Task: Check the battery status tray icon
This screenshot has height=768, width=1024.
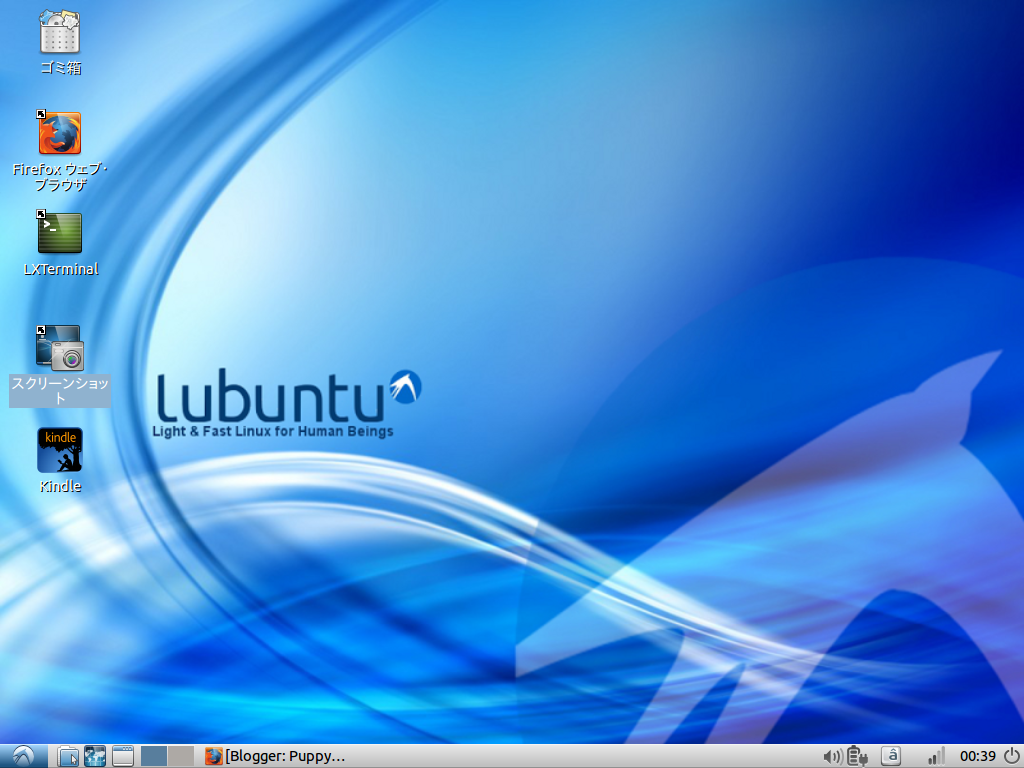Action: [857, 756]
